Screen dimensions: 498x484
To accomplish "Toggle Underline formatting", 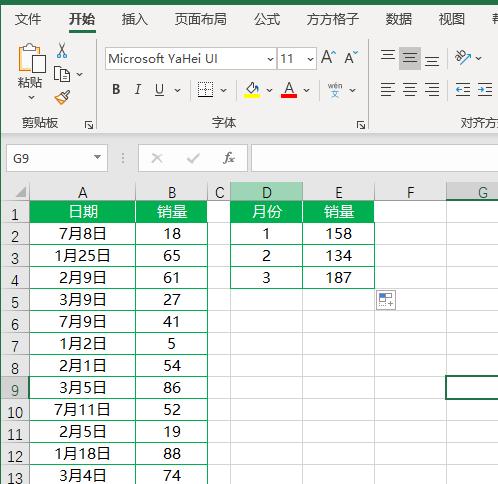I will (x=160, y=89).
